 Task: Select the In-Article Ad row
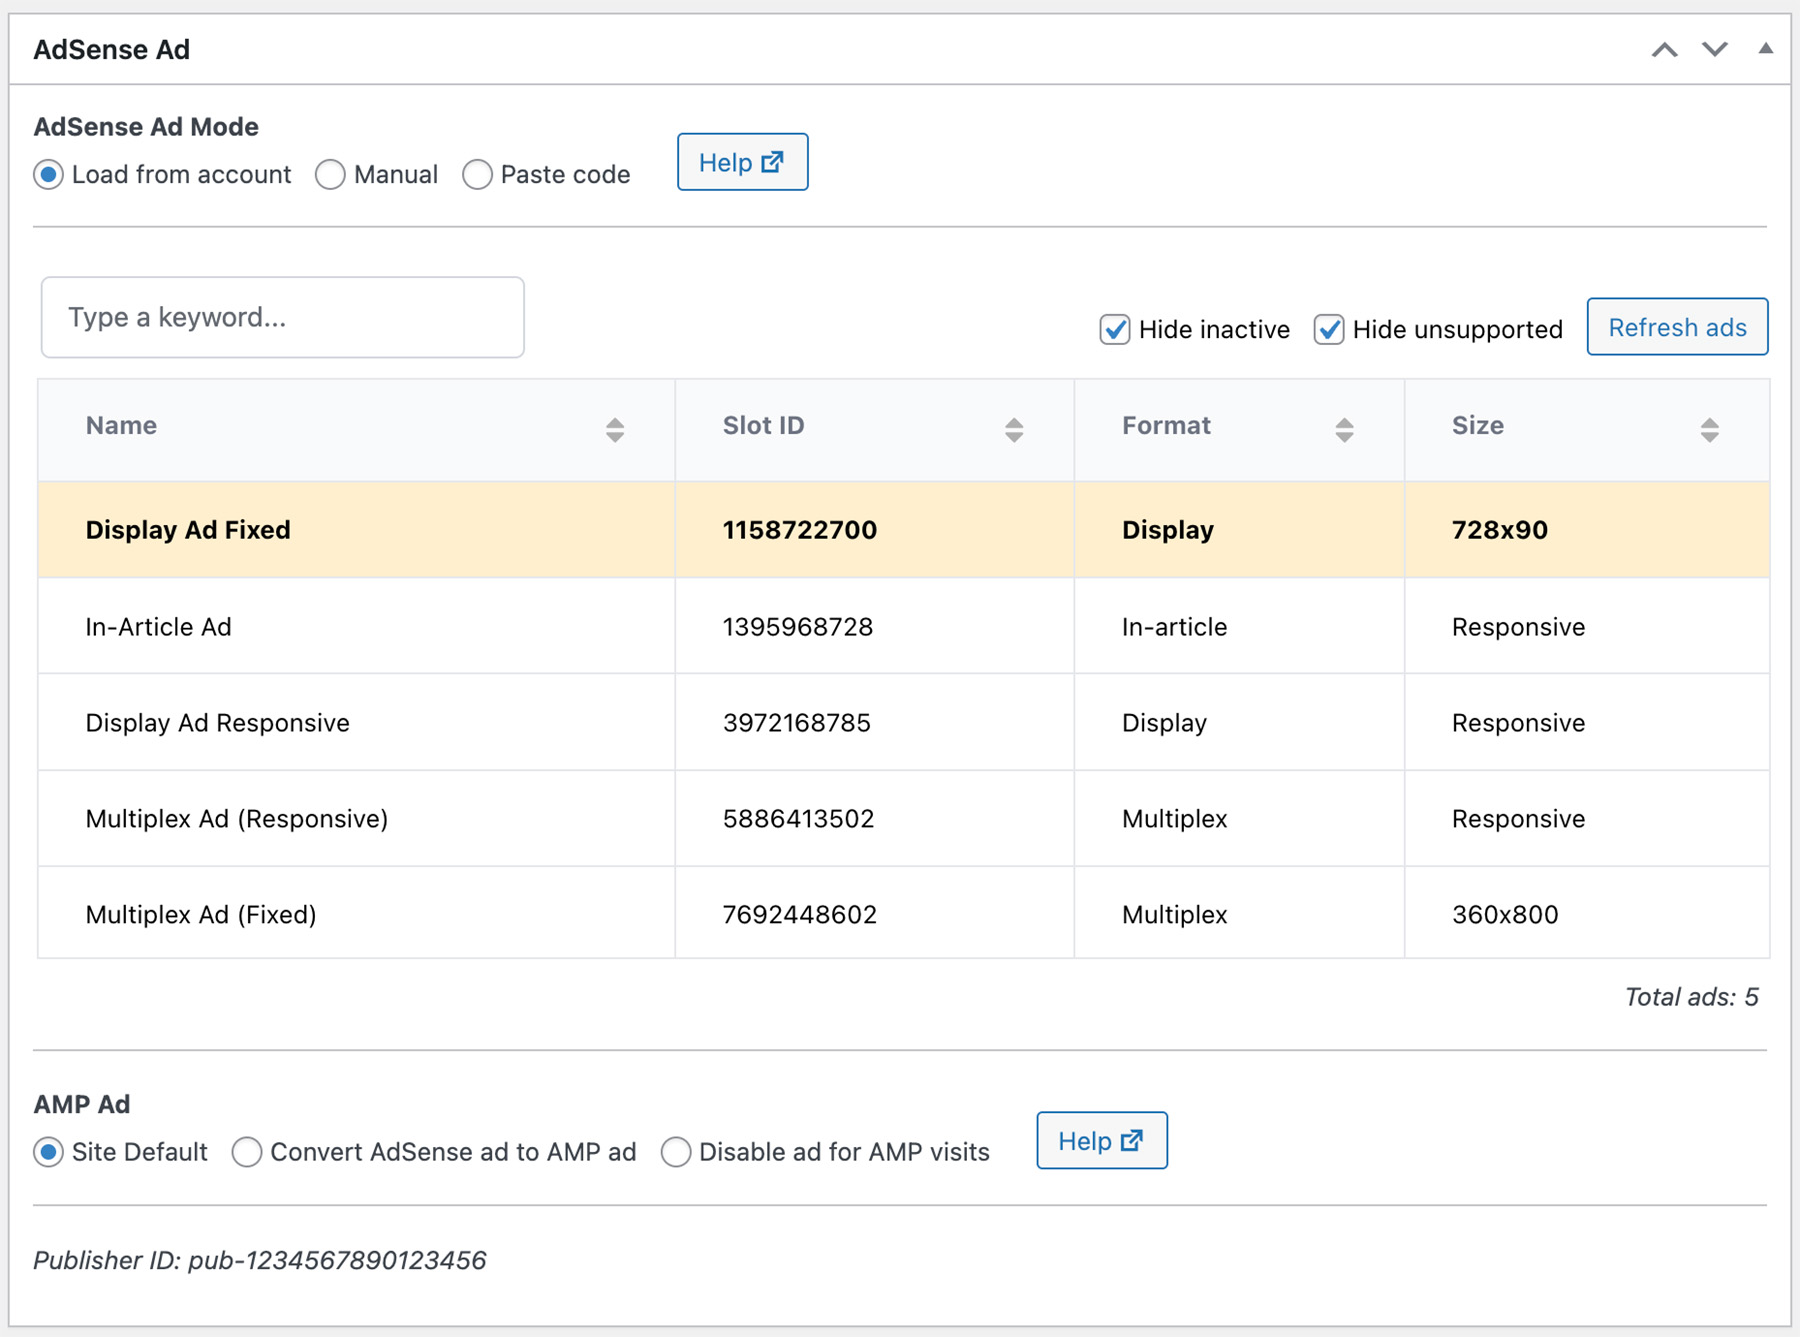click(904, 626)
